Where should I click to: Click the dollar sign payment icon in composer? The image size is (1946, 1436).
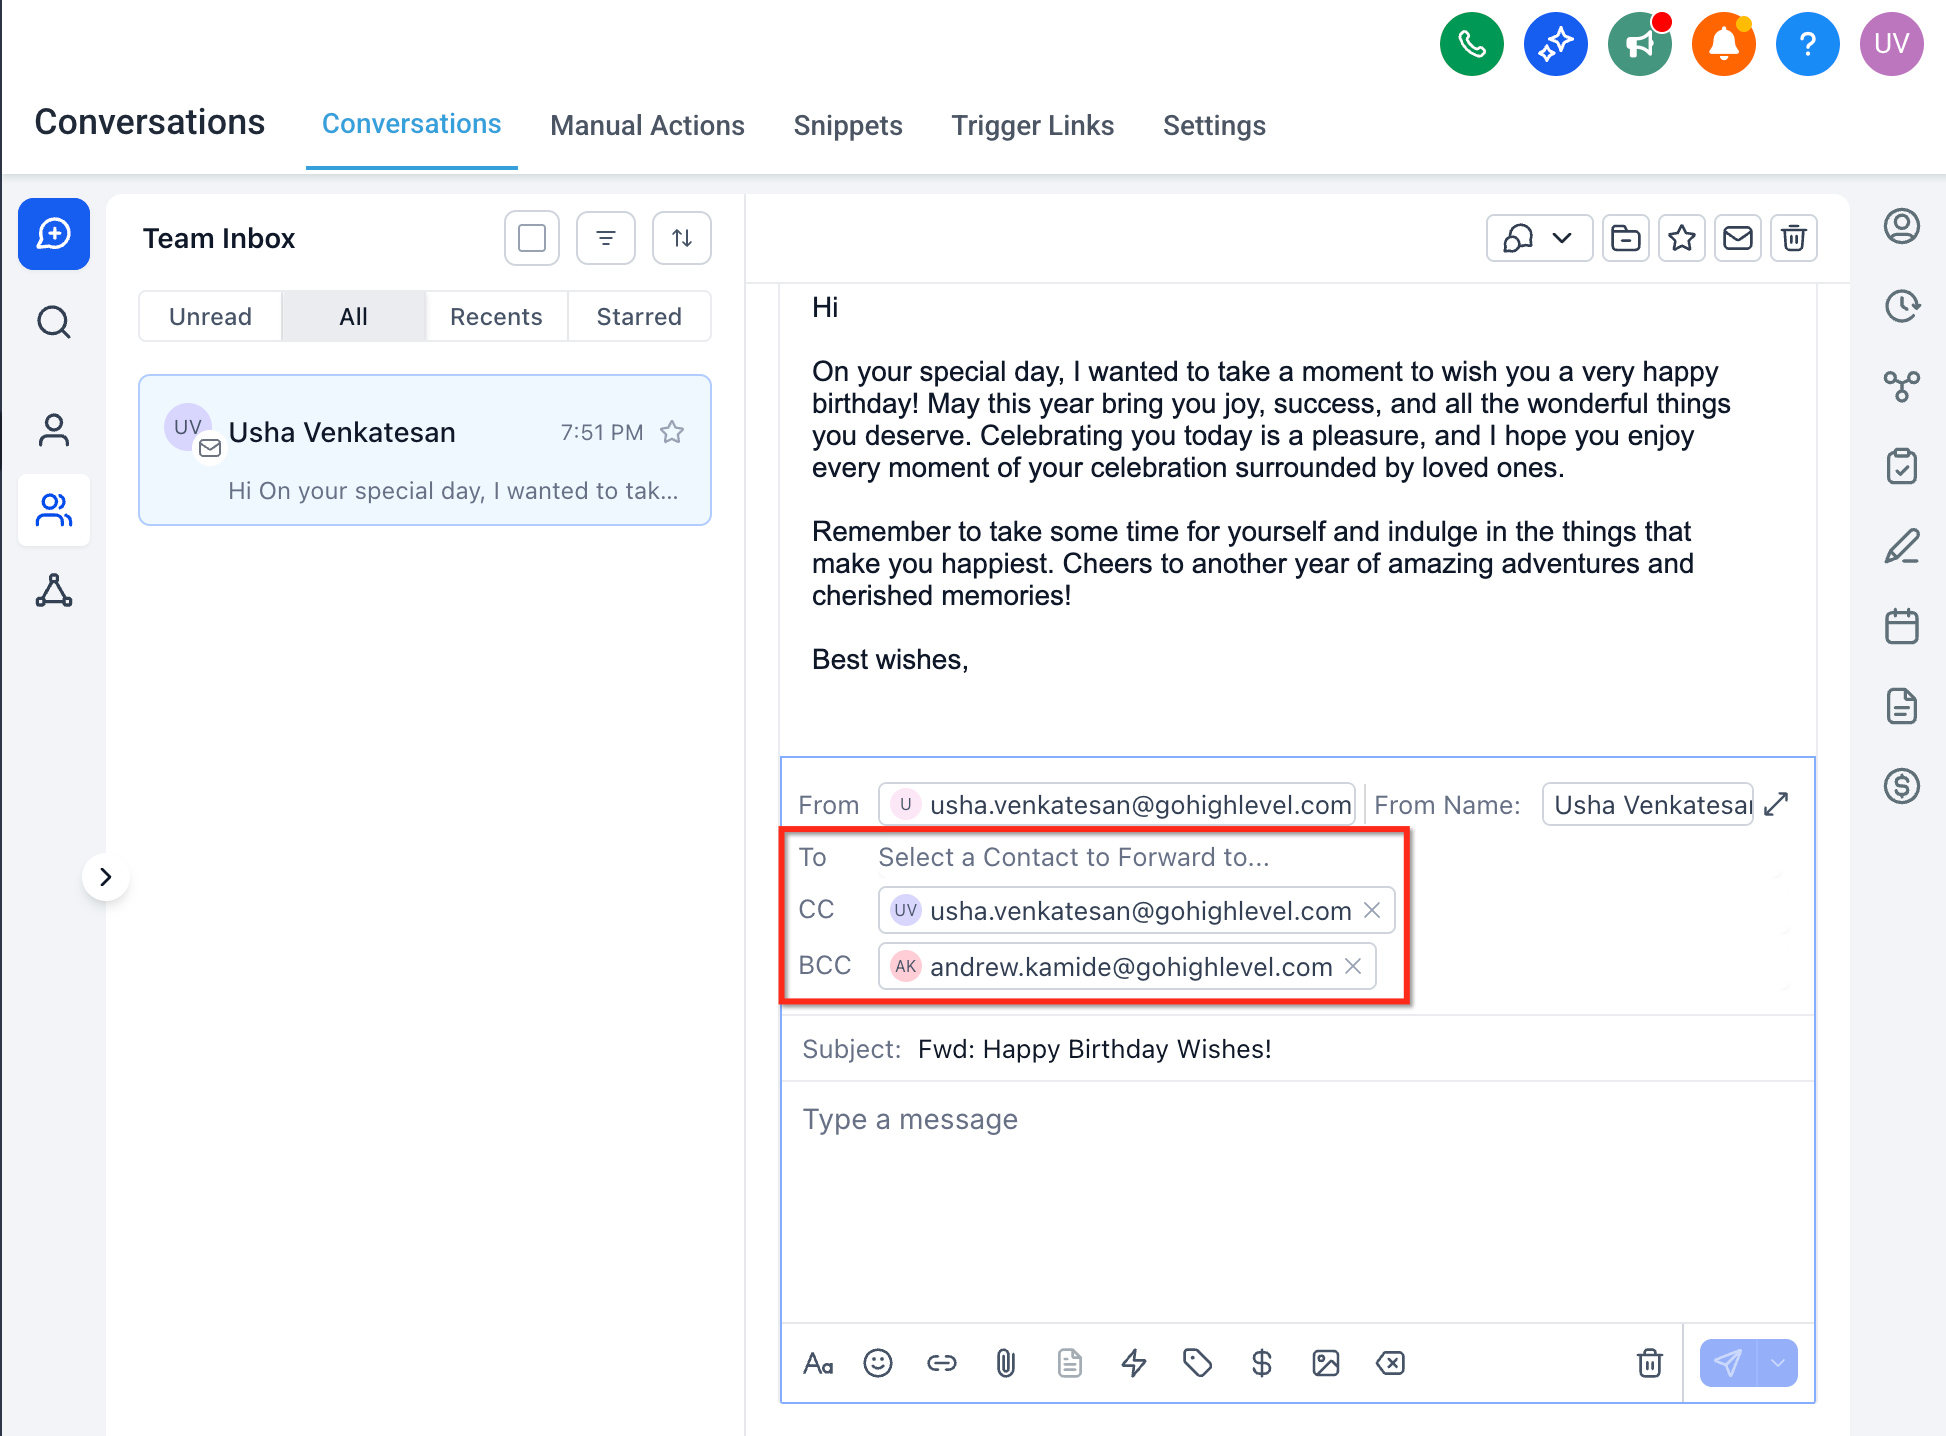pos(1261,1363)
